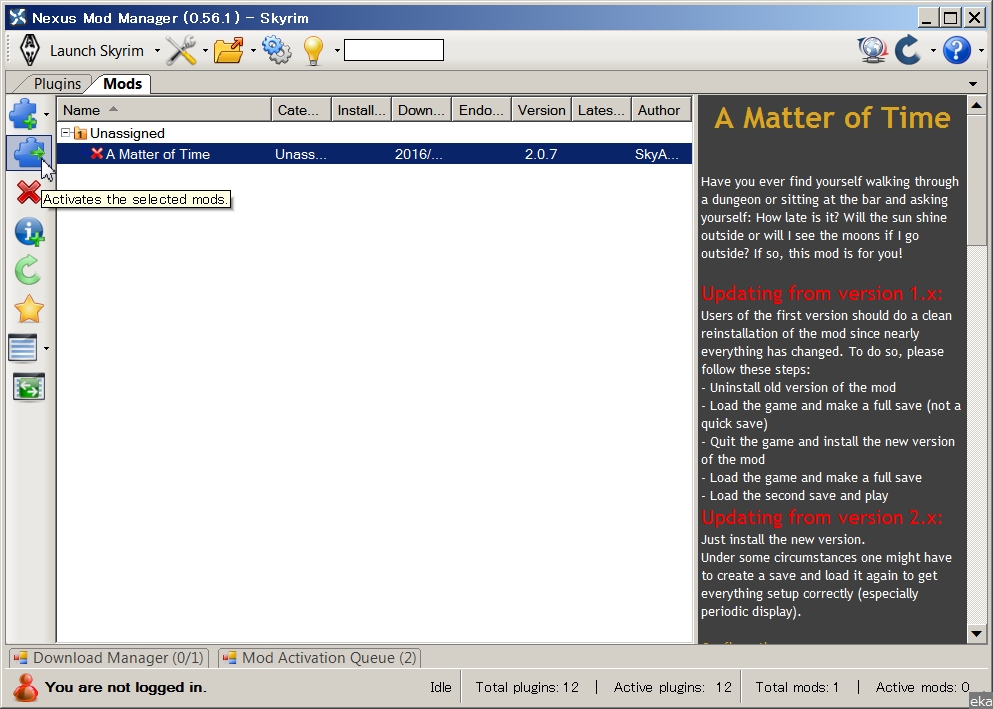Click the Nexus Mod Manager title bar icon

(x=18, y=18)
